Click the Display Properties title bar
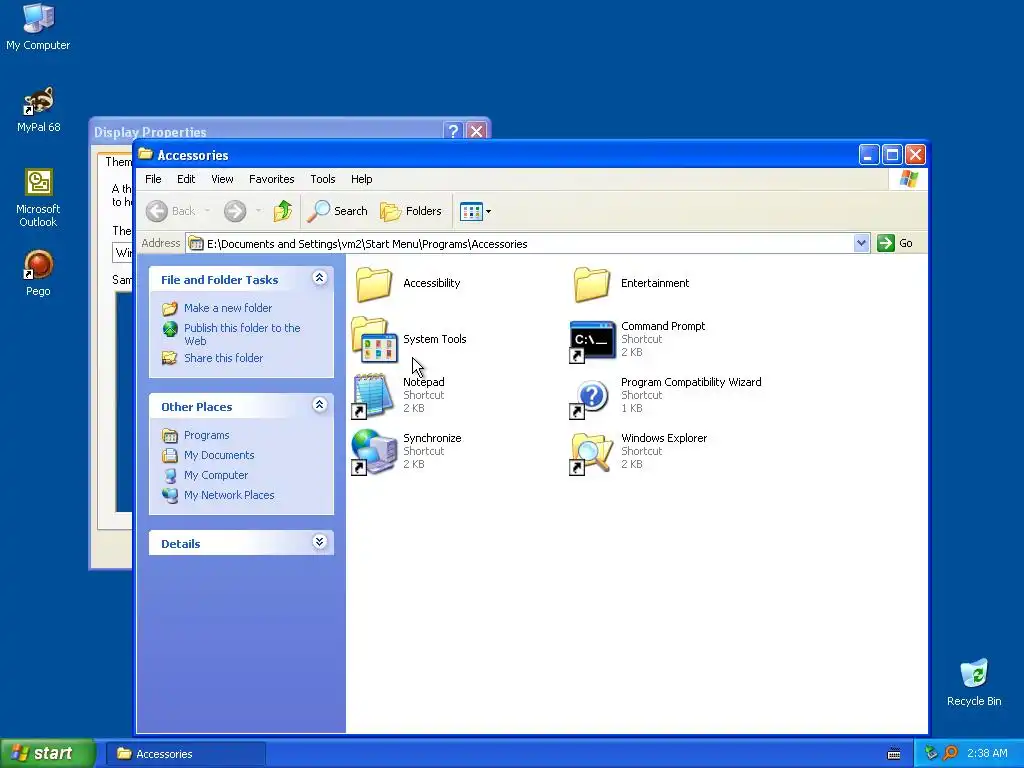This screenshot has width=1024, height=768. click(268, 131)
